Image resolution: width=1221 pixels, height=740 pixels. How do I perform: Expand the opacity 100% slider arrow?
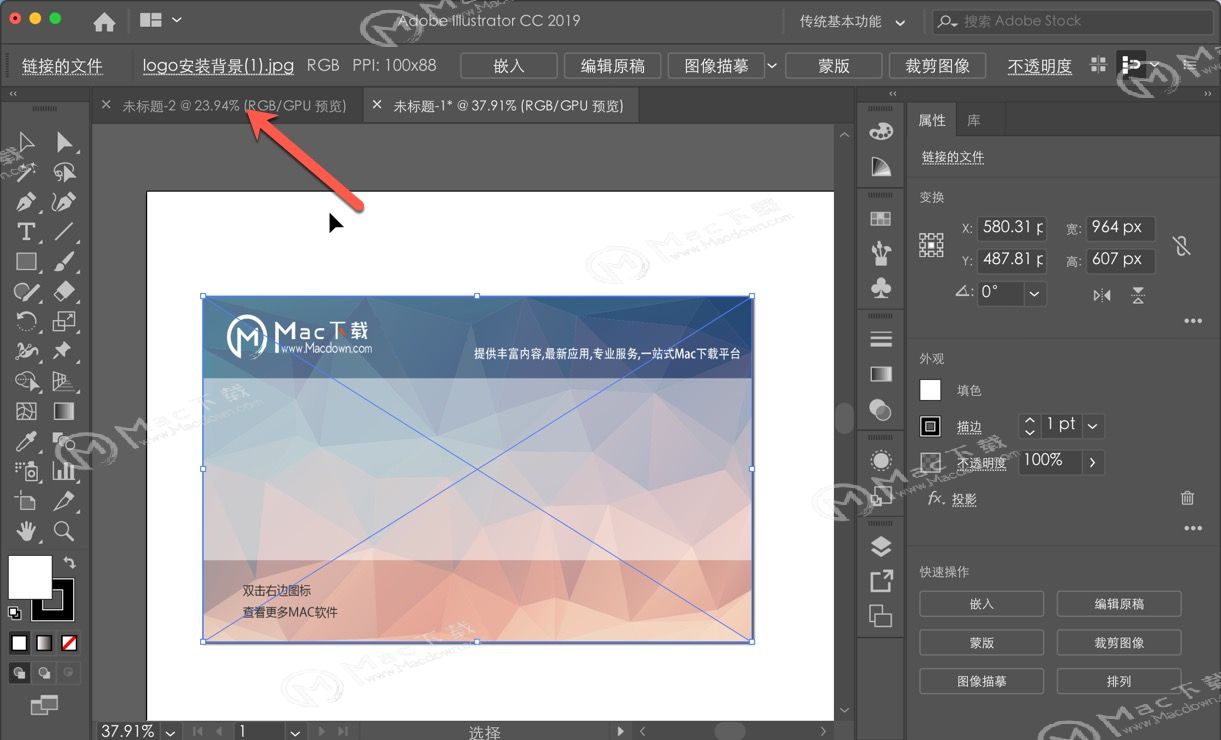(x=1092, y=462)
